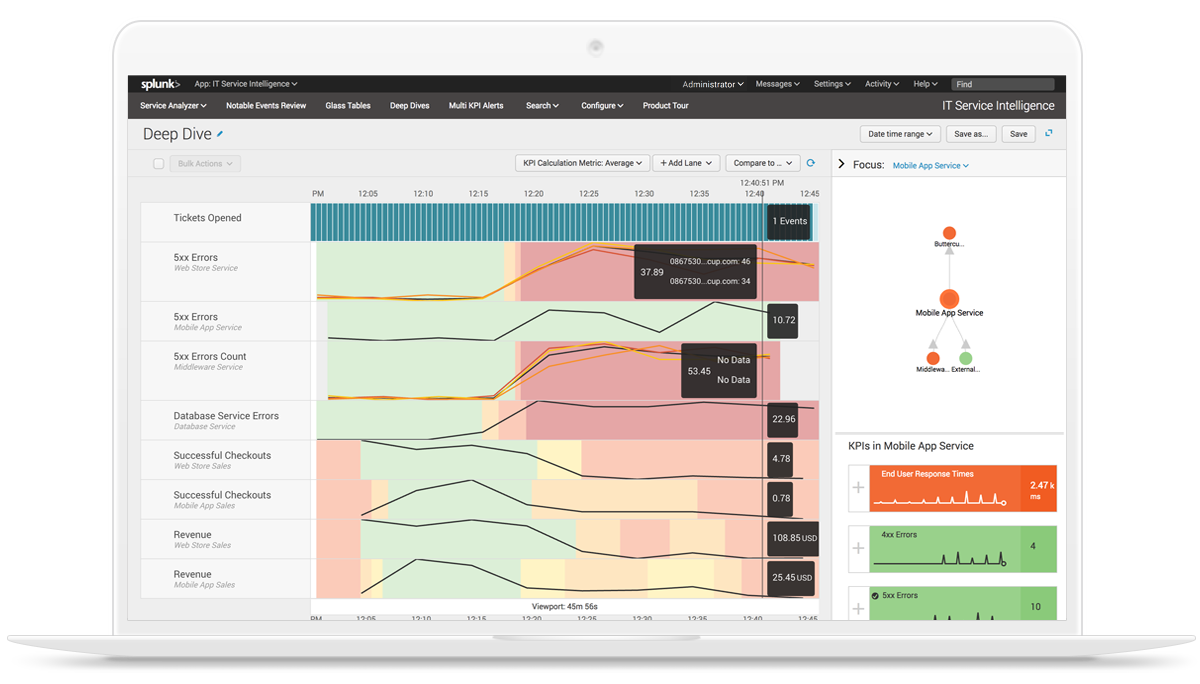Open the Date time range dropdown
The height and width of the screenshot is (684, 1200).
[x=899, y=133]
